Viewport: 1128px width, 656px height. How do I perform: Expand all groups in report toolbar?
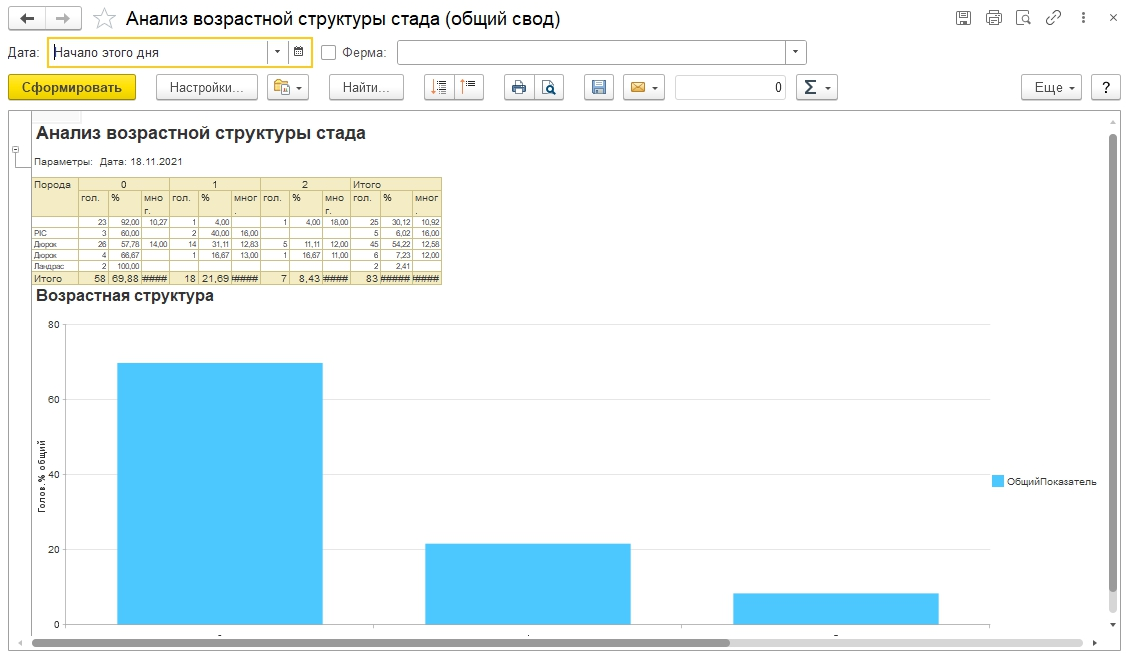[x=438, y=88]
